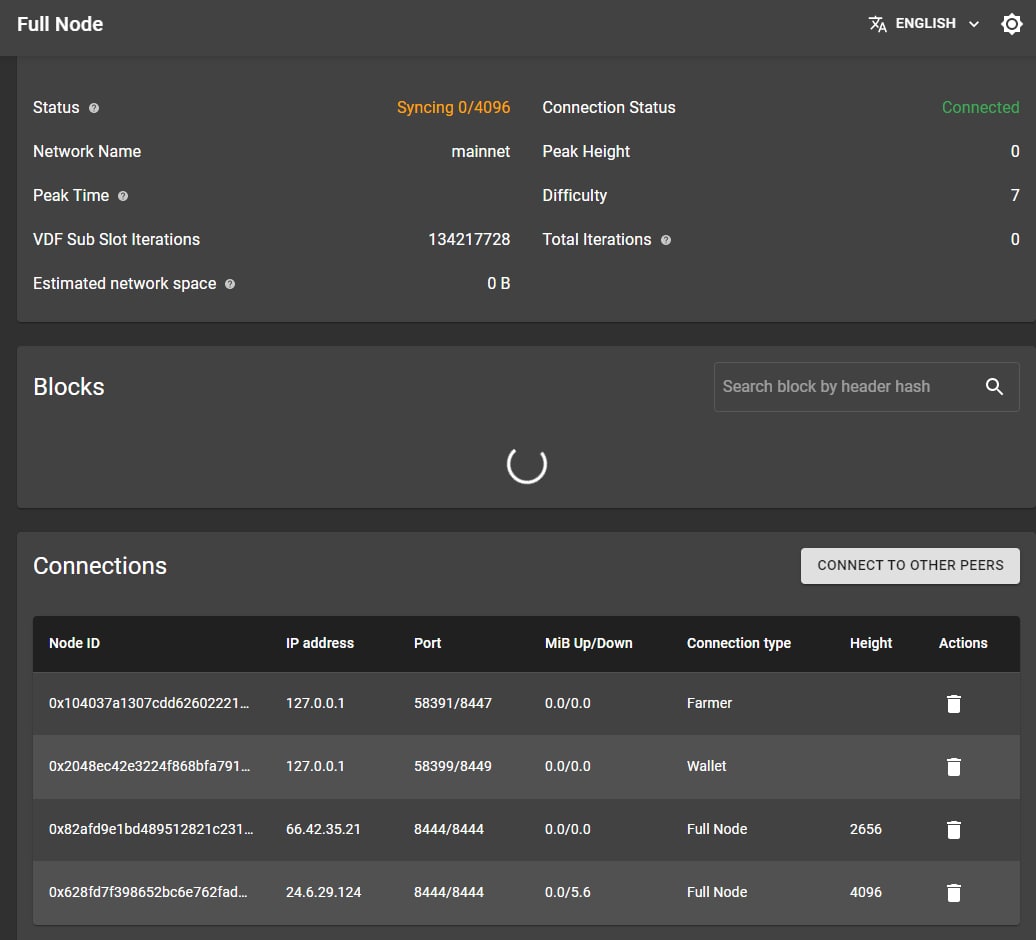Click the Peak Time help icon
1036x940 pixels.
point(123,196)
